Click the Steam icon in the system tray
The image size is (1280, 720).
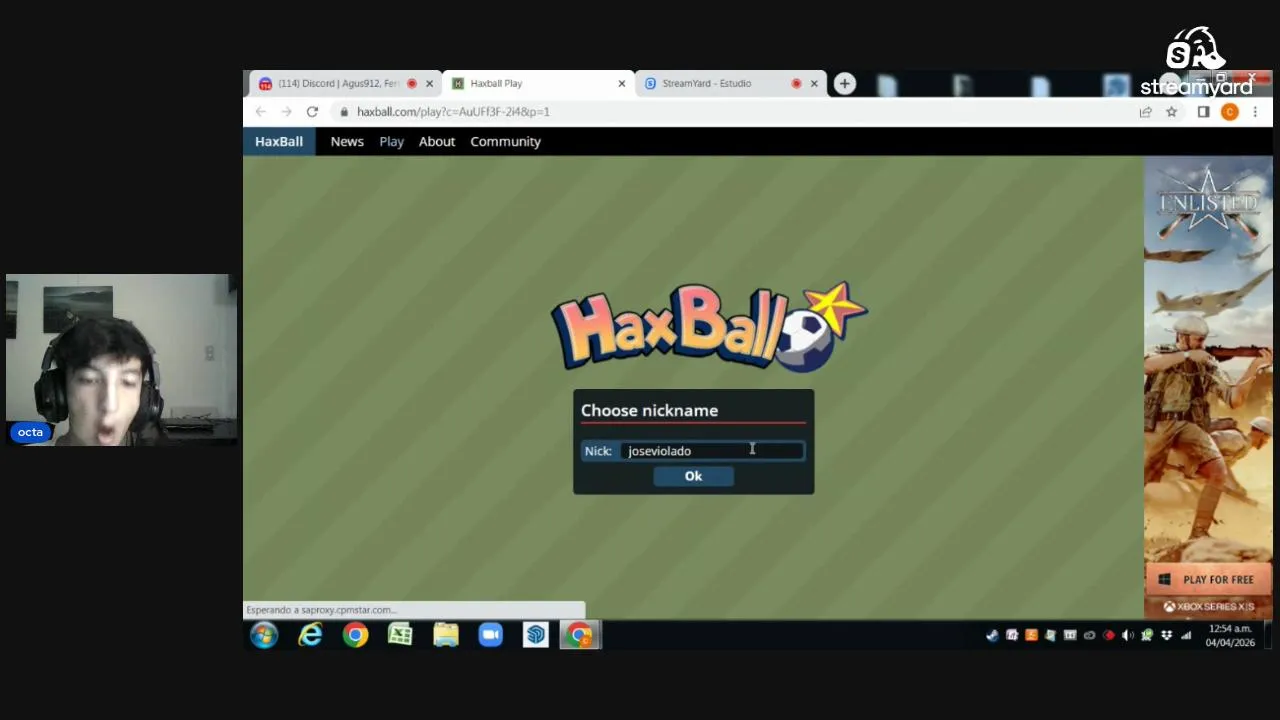point(992,635)
